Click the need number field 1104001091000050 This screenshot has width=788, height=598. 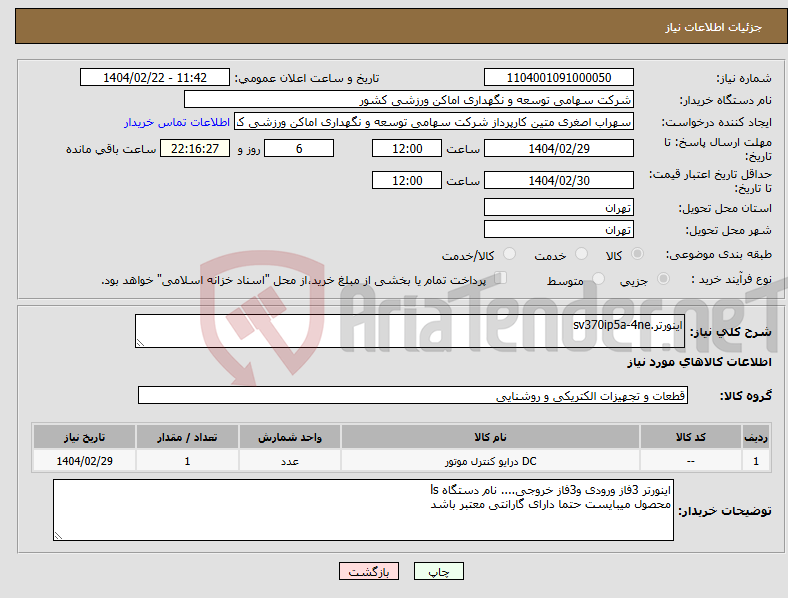tap(559, 77)
